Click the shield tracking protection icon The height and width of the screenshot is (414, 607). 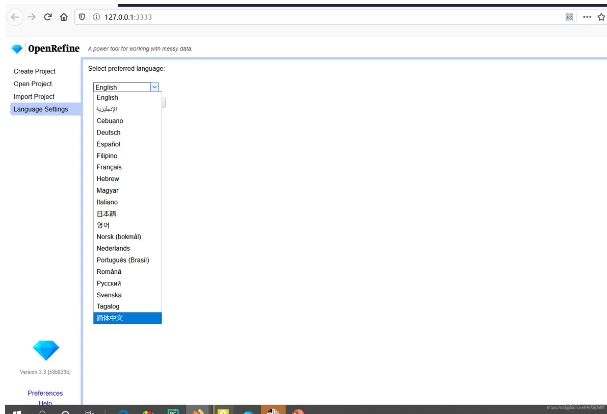(x=82, y=17)
